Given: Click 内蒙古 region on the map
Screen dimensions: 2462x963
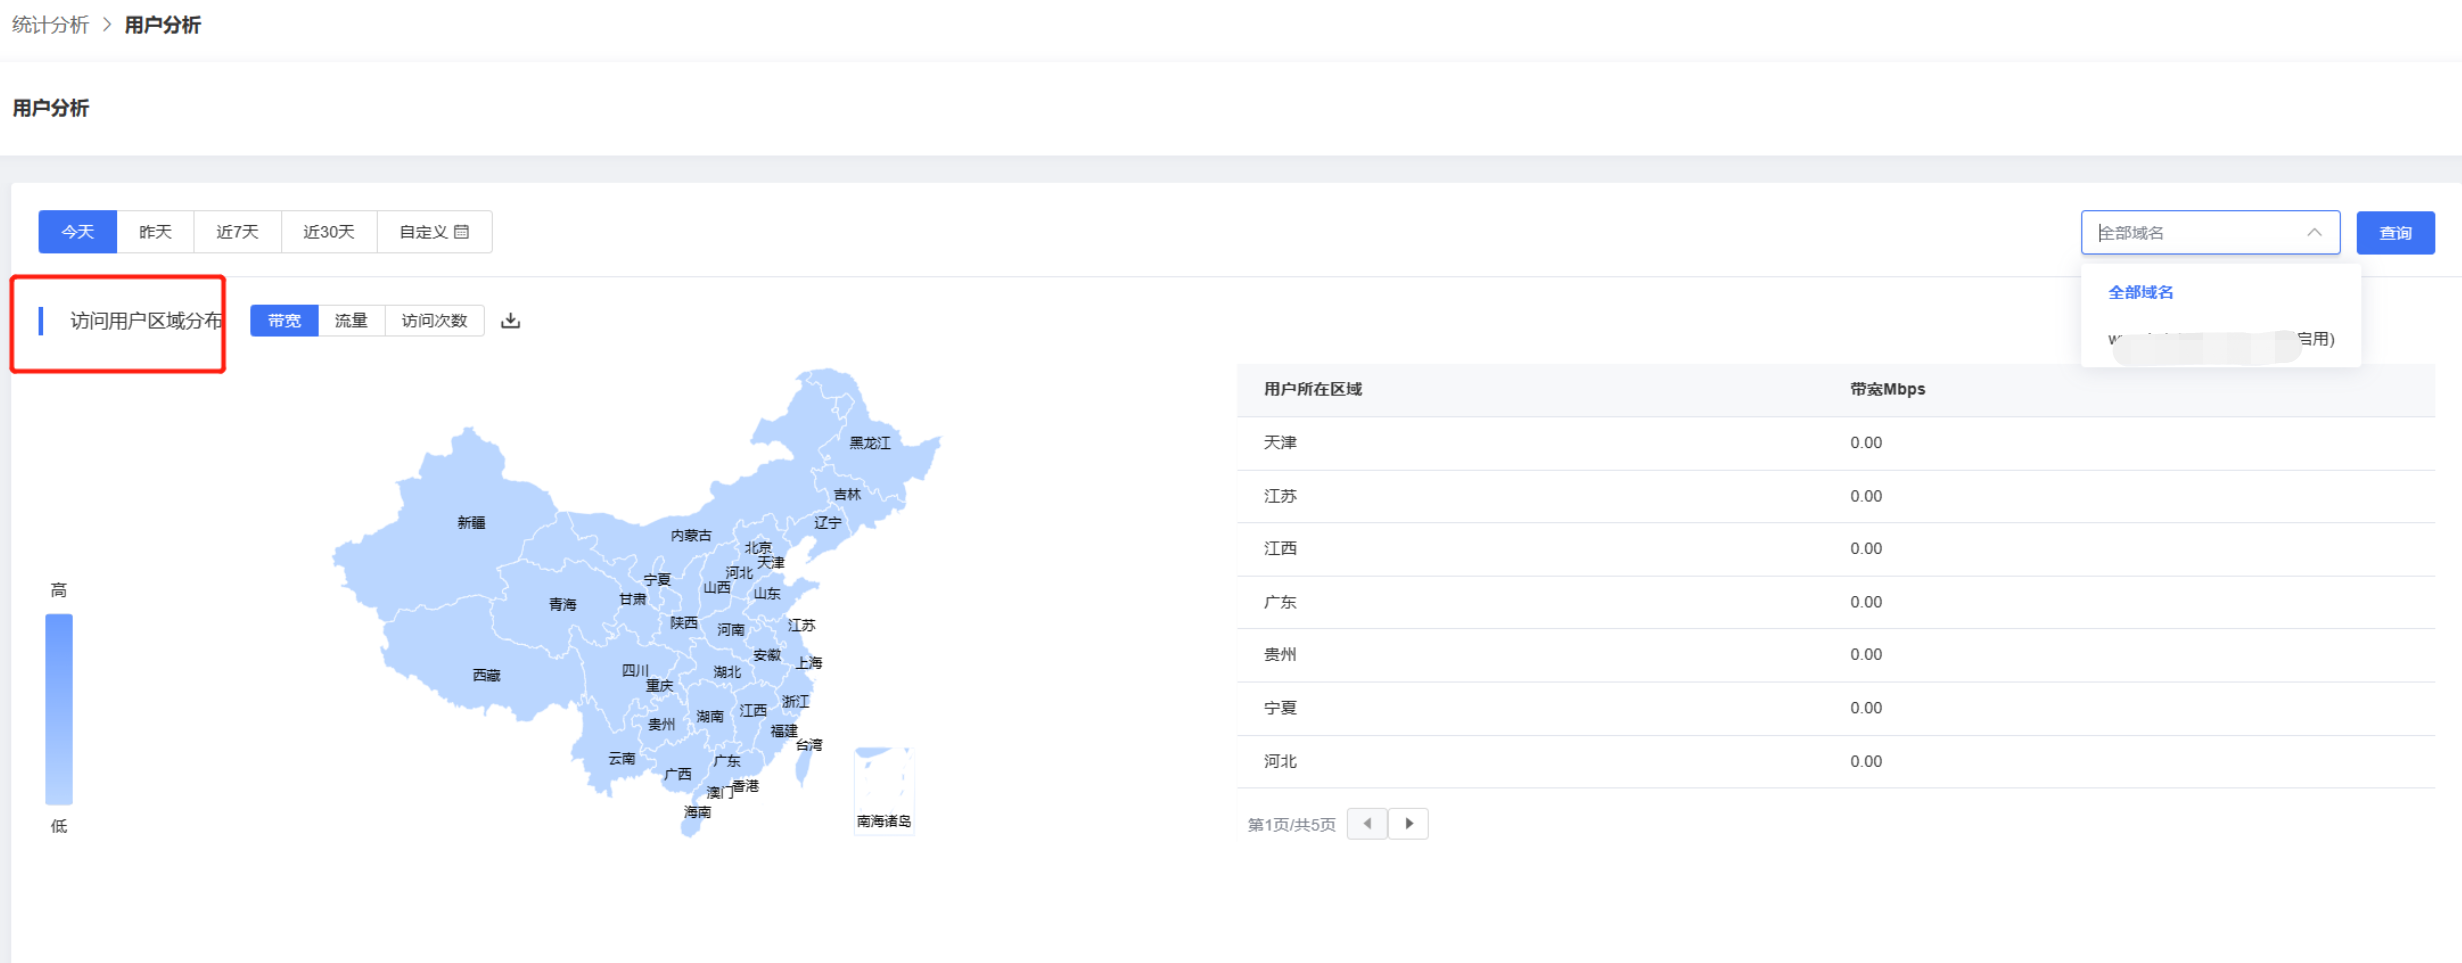Looking at the screenshot, I should pyautogui.click(x=691, y=536).
